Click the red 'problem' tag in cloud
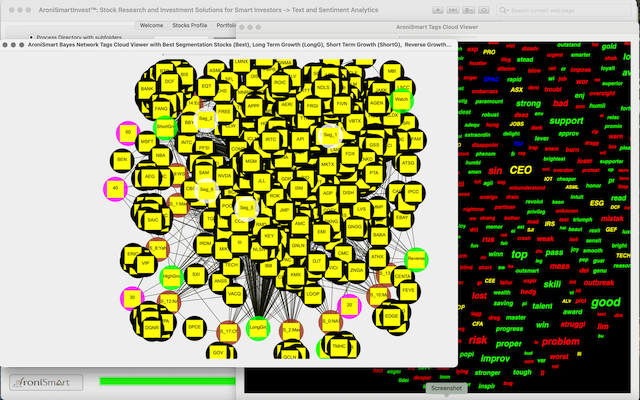640x400 pixels. coord(560,342)
